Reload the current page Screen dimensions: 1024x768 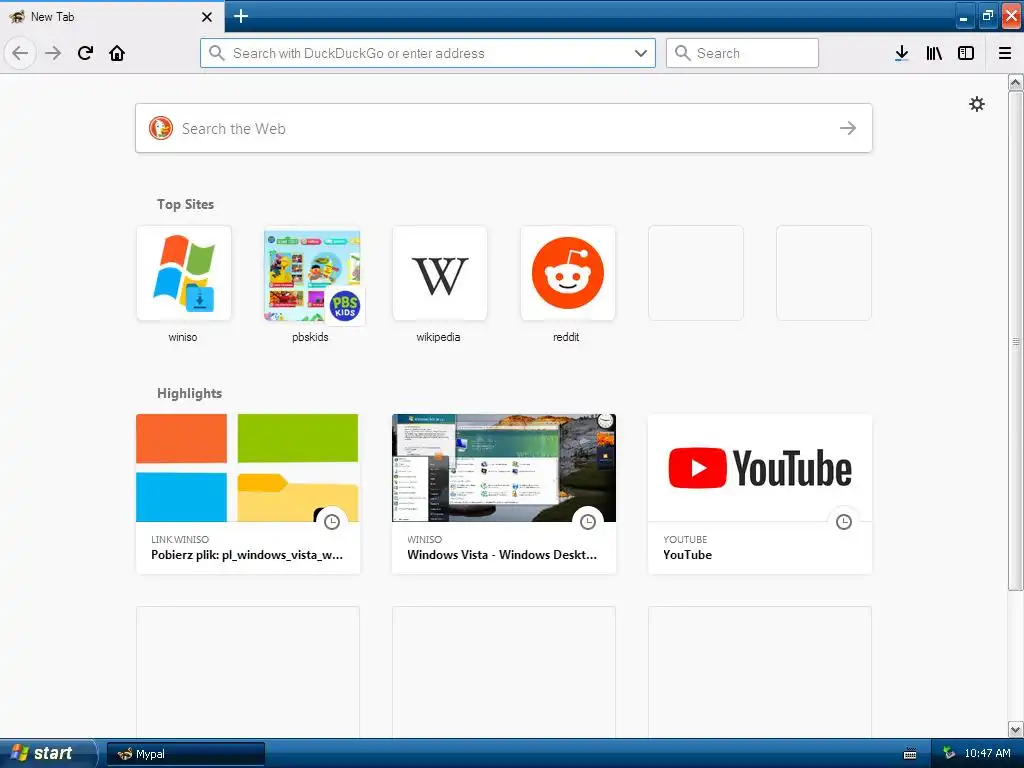(x=85, y=53)
